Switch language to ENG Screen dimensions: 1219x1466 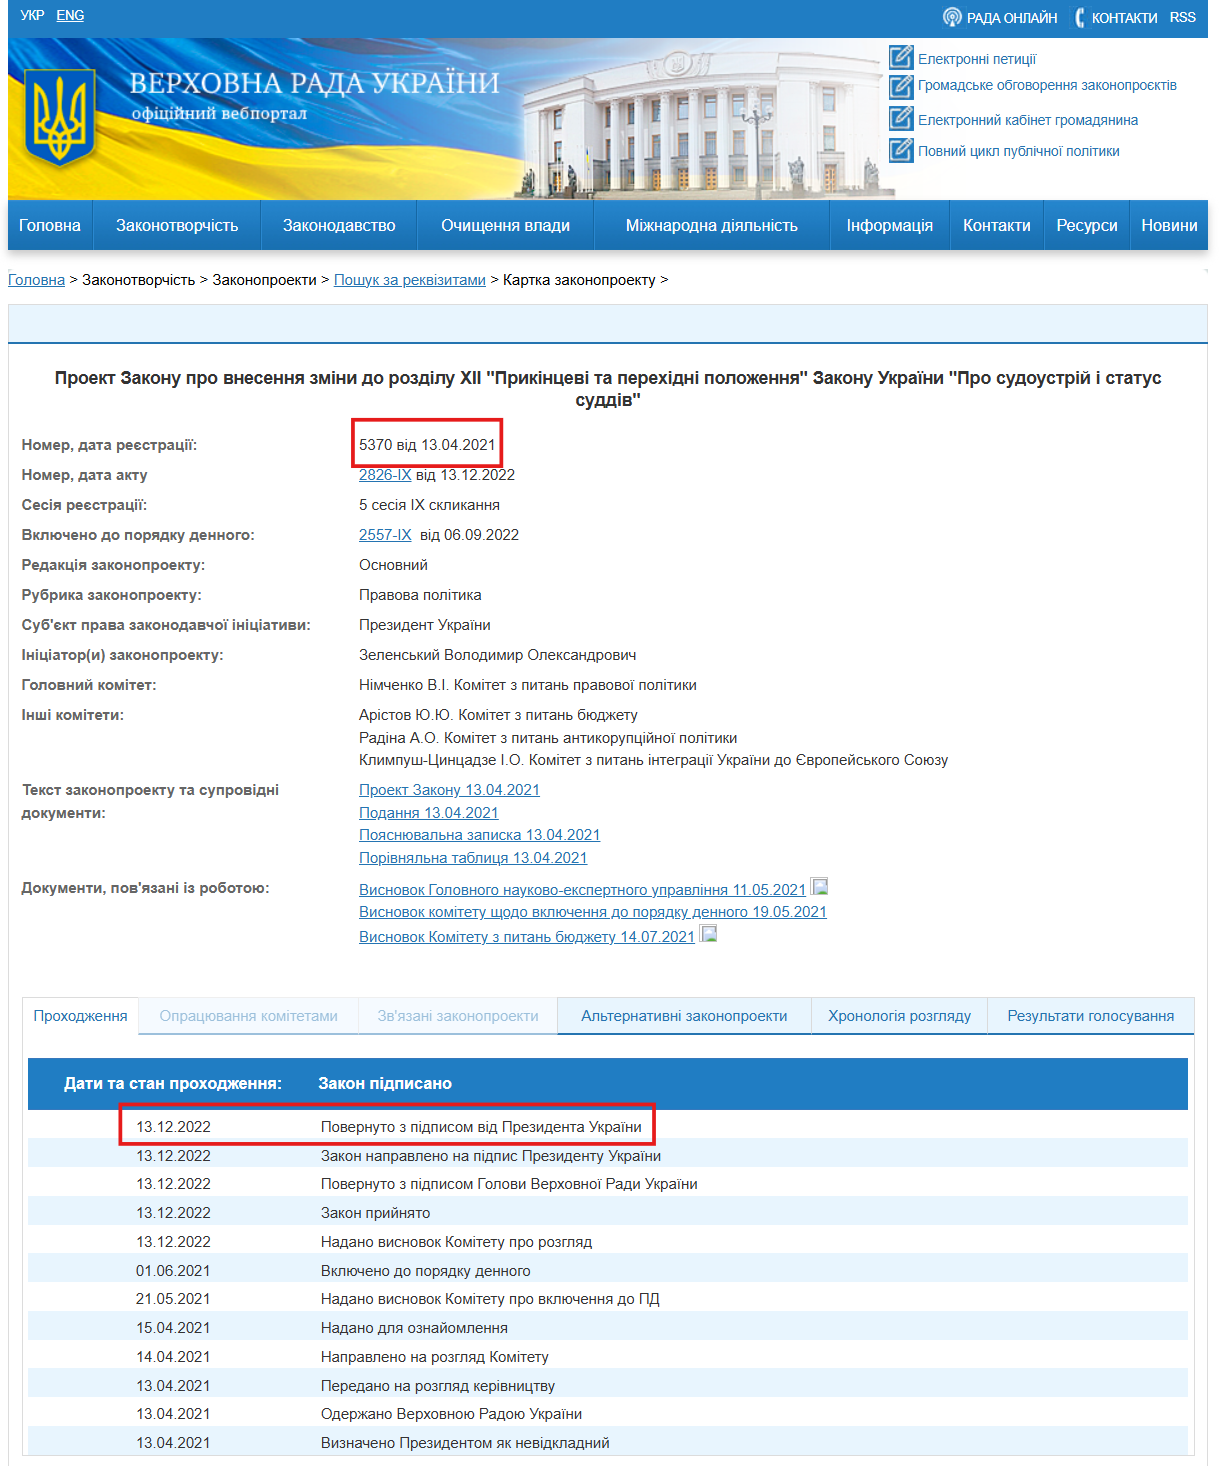click(70, 15)
